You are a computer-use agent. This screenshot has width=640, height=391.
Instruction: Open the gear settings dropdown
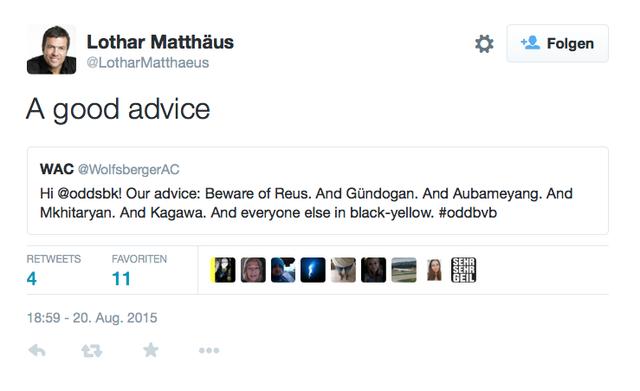pyautogui.click(x=484, y=44)
